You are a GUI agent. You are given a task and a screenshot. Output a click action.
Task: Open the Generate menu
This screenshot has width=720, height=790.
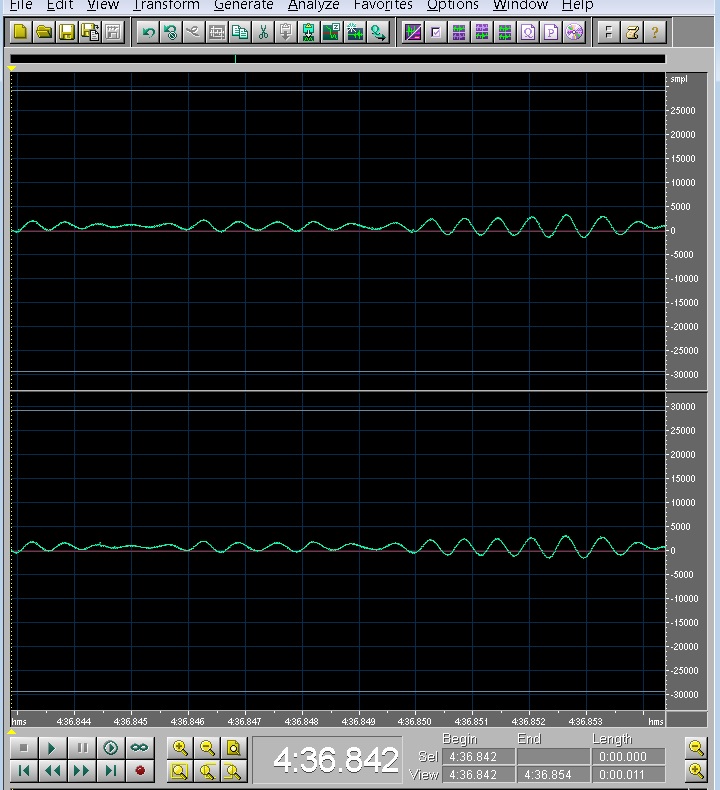pos(243,5)
